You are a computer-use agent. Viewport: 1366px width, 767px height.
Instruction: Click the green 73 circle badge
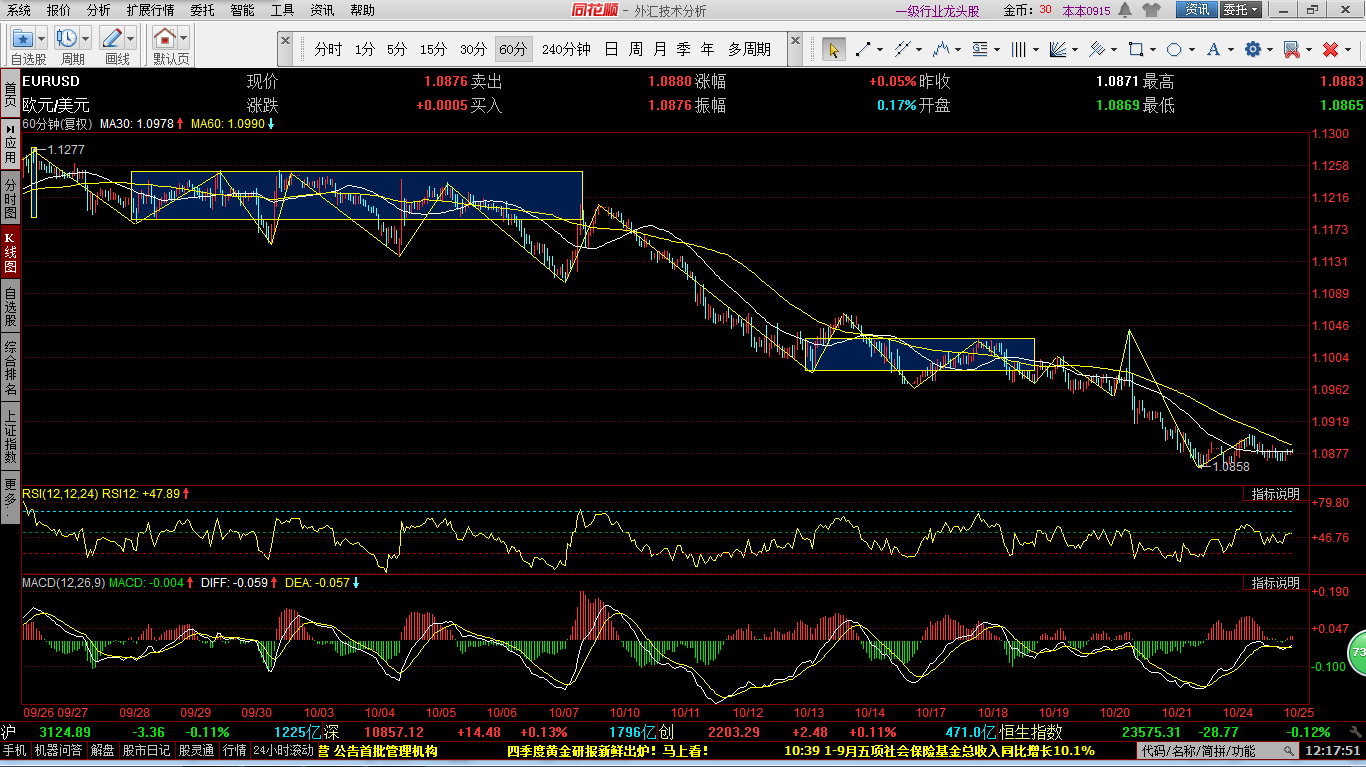click(1357, 652)
